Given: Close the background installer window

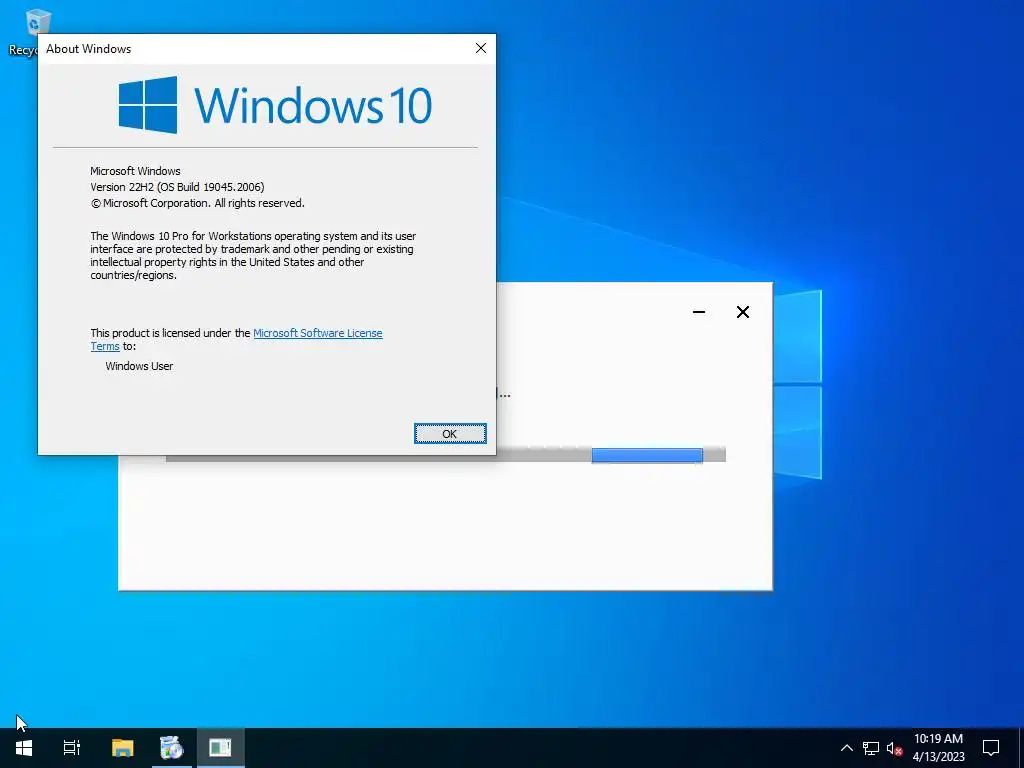Looking at the screenshot, I should point(743,312).
